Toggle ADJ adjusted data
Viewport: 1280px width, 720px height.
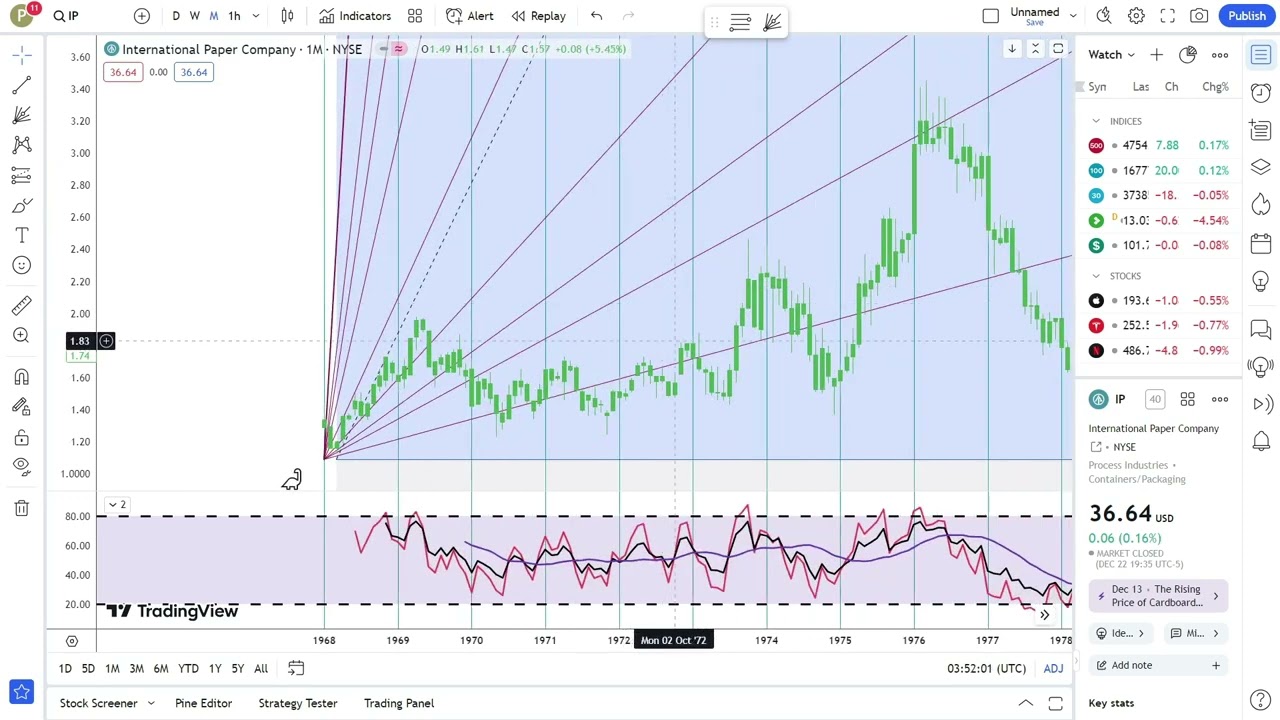[x=1053, y=668]
